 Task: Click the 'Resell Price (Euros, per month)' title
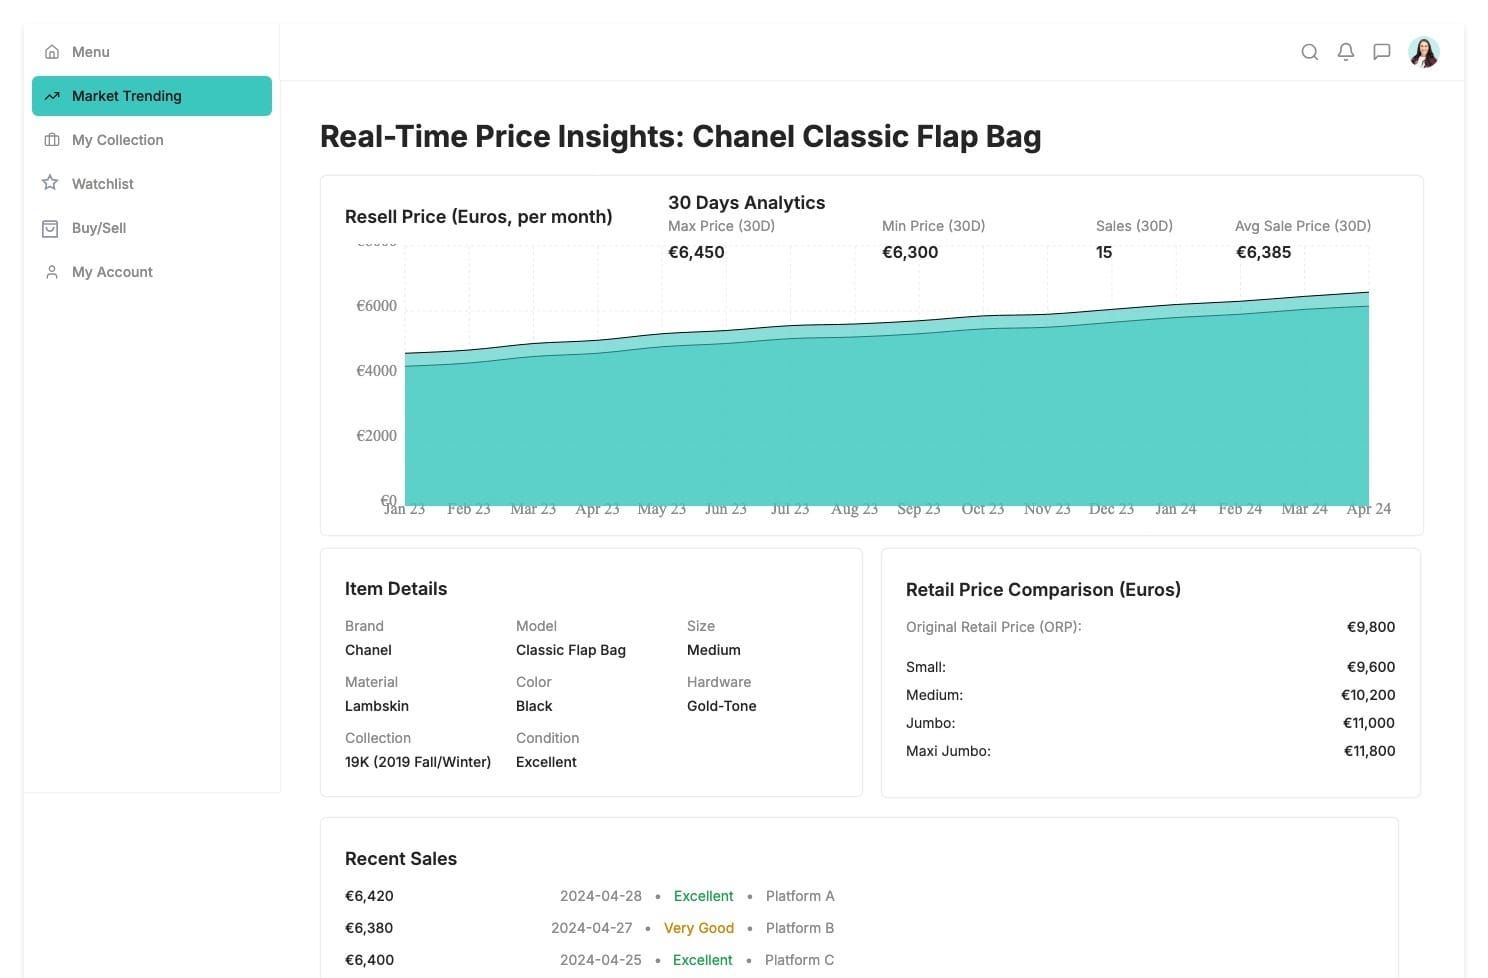[x=478, y=217]
